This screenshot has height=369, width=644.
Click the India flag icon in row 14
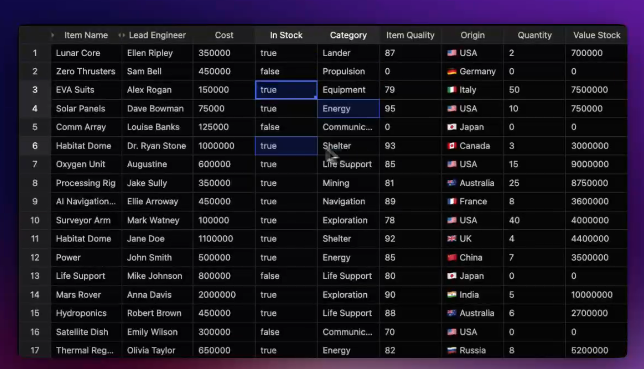452,295
